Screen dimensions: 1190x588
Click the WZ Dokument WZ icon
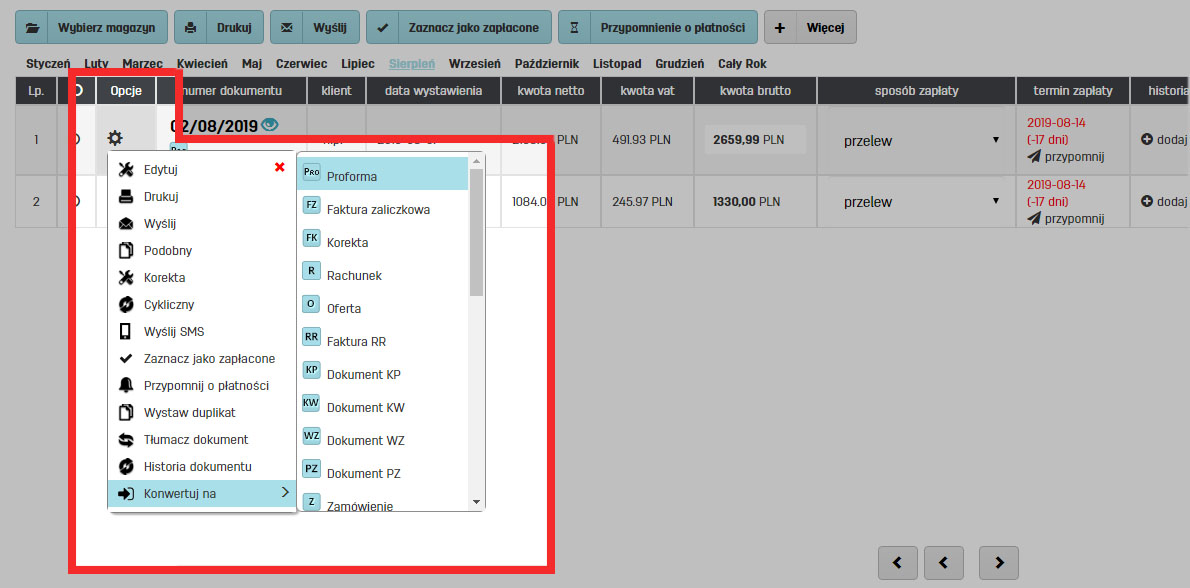[311, 437]
